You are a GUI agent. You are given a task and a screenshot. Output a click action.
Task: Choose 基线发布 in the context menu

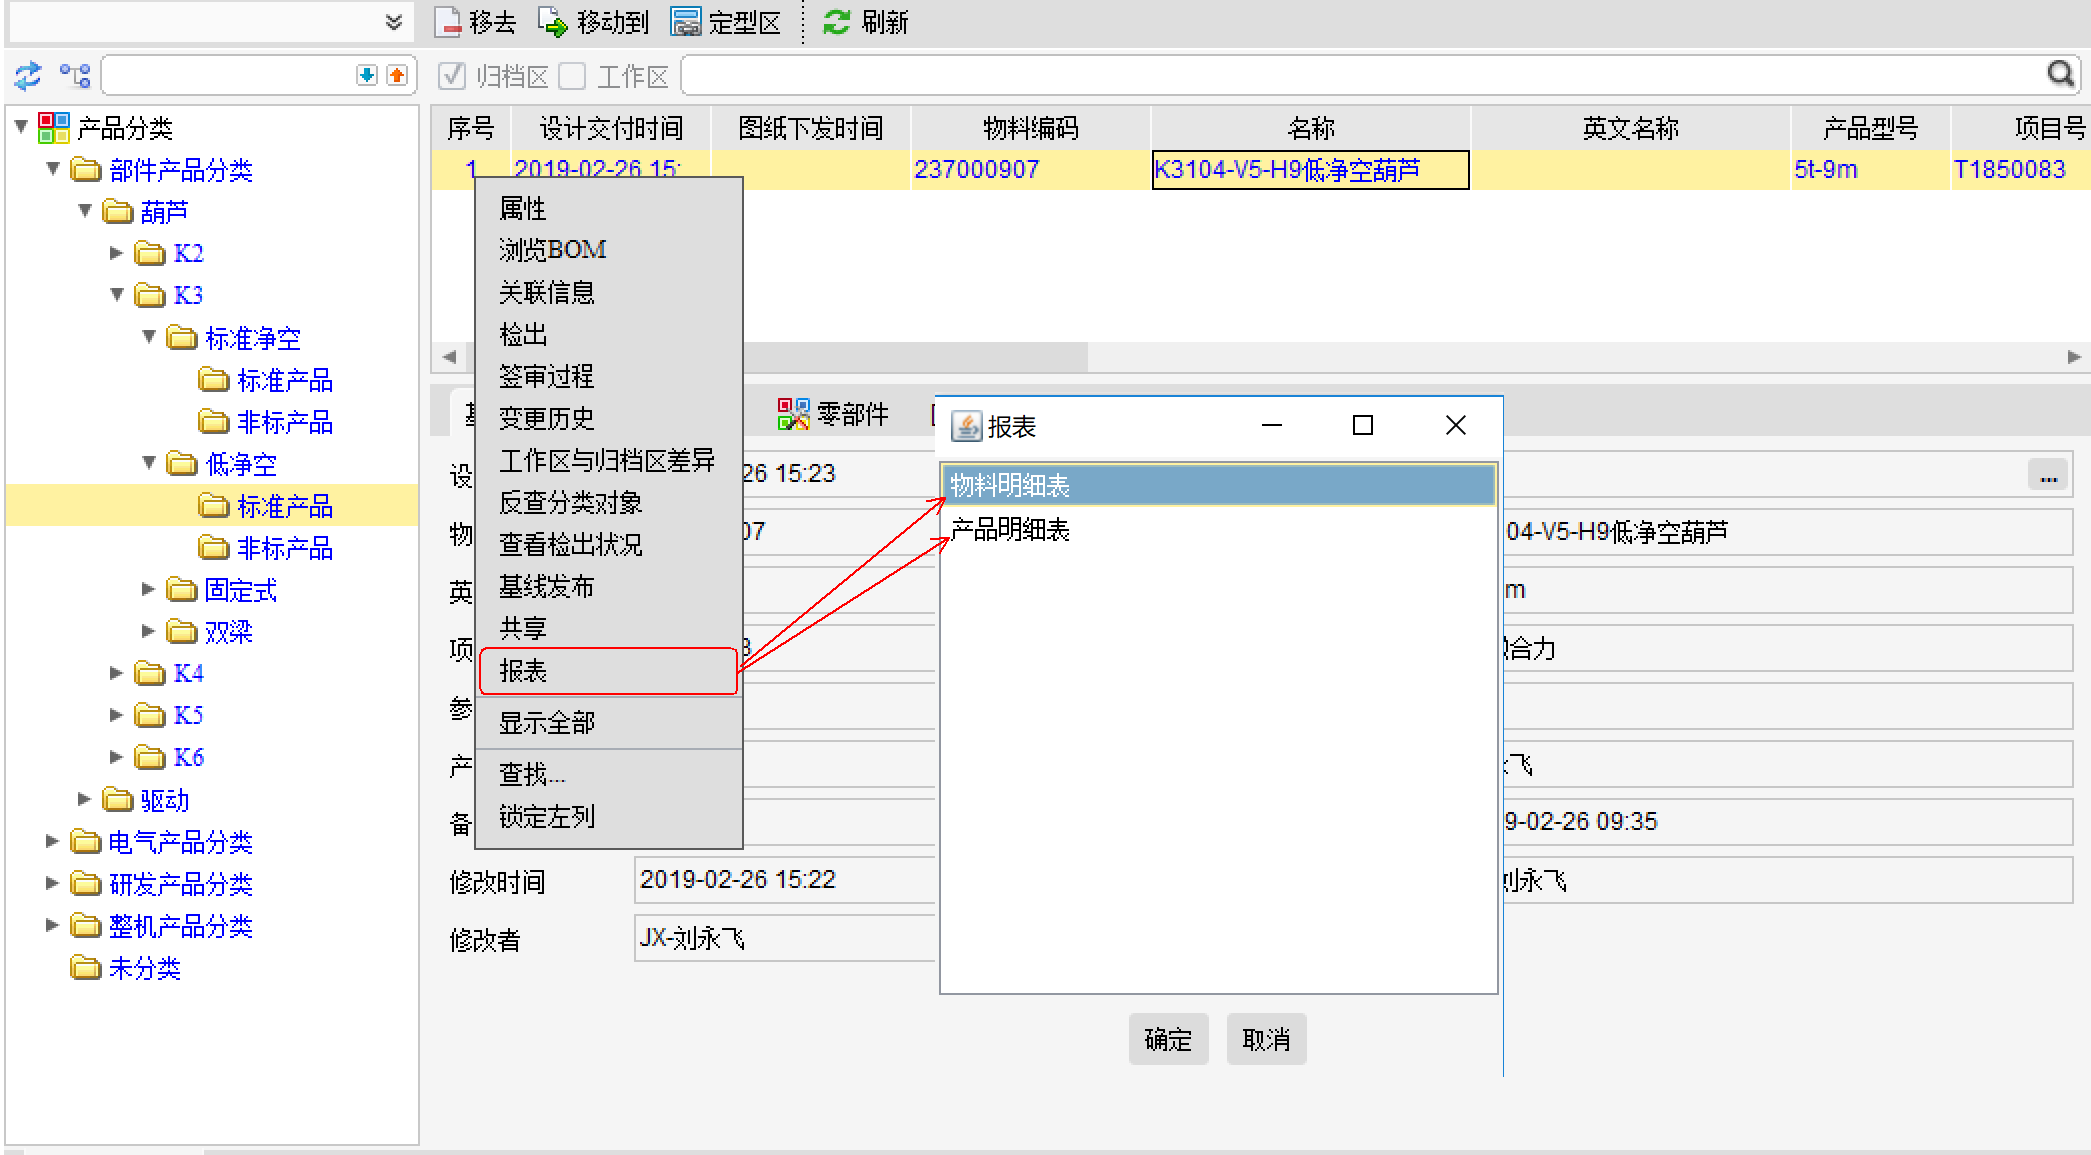point(547,587)
